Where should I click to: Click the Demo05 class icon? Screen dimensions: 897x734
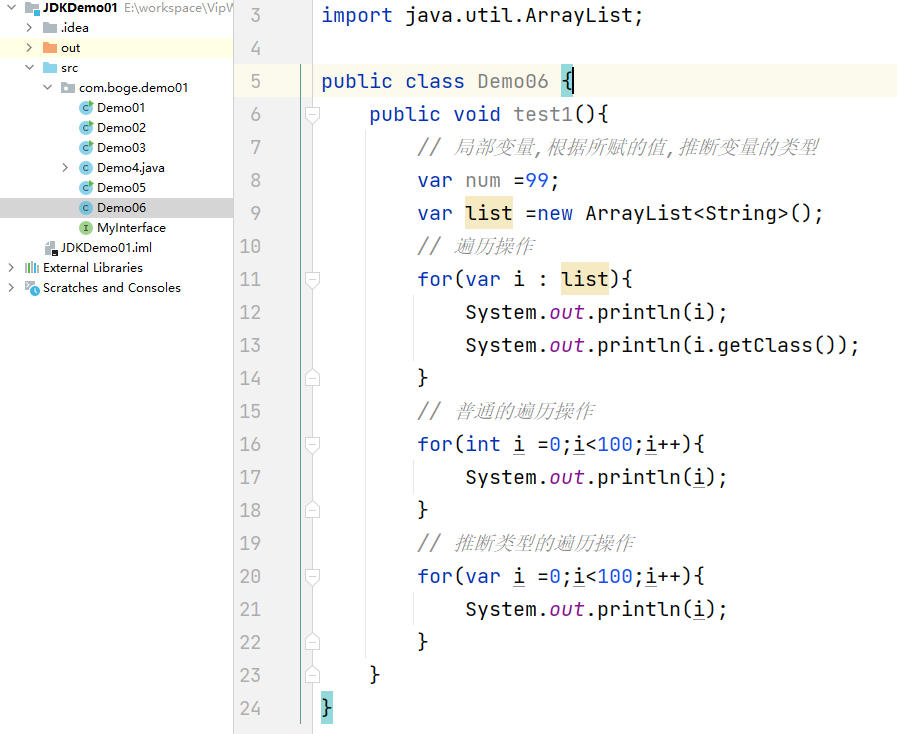[x=86, y=188]
